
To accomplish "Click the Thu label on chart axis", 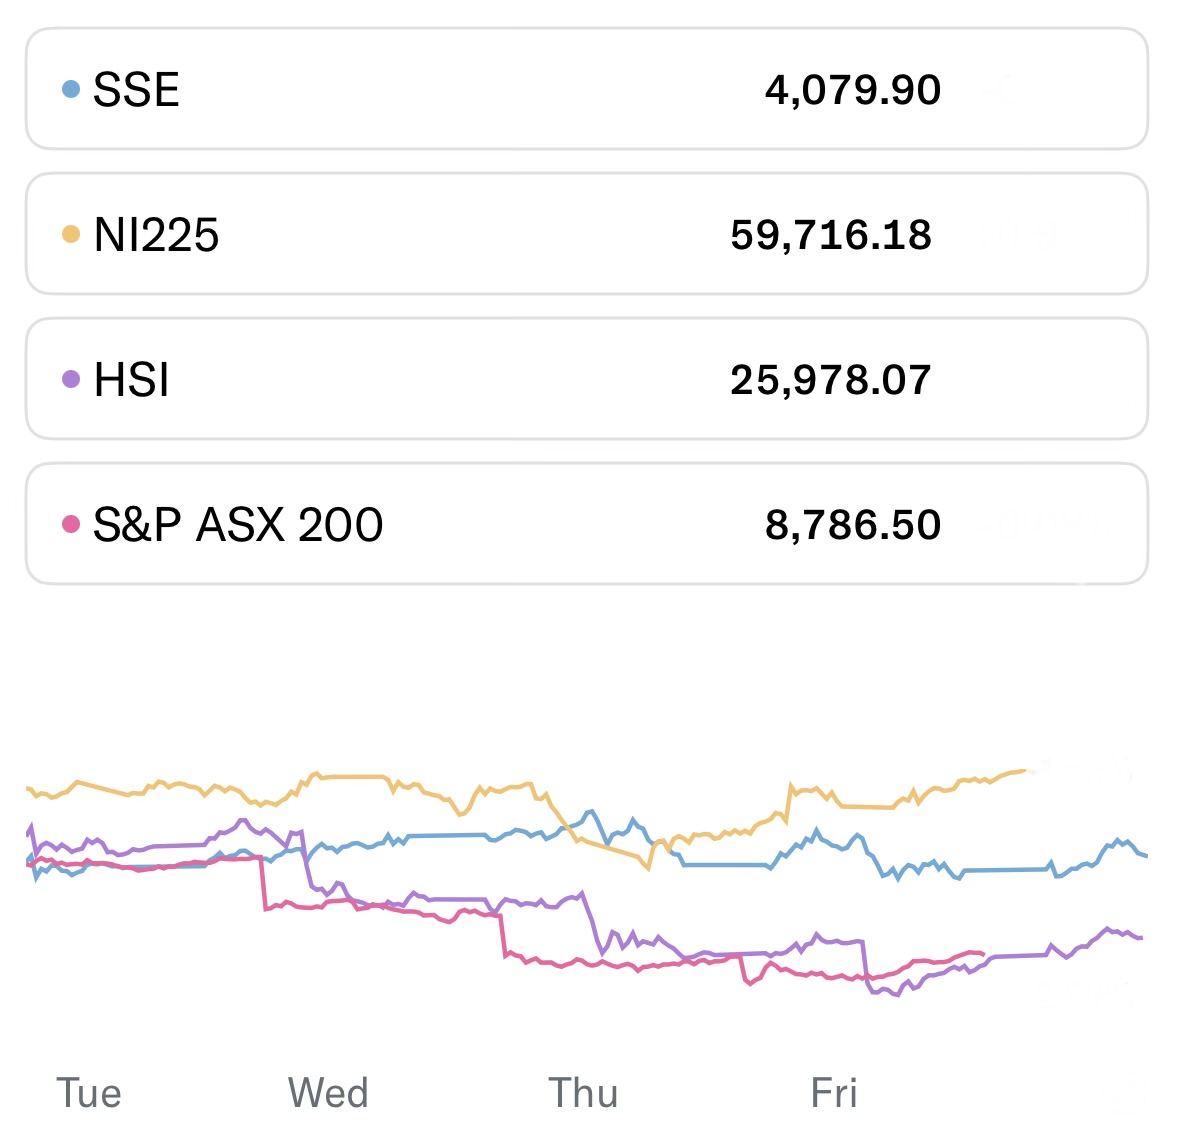I will pyautogui.click(x=583, y=1093).
